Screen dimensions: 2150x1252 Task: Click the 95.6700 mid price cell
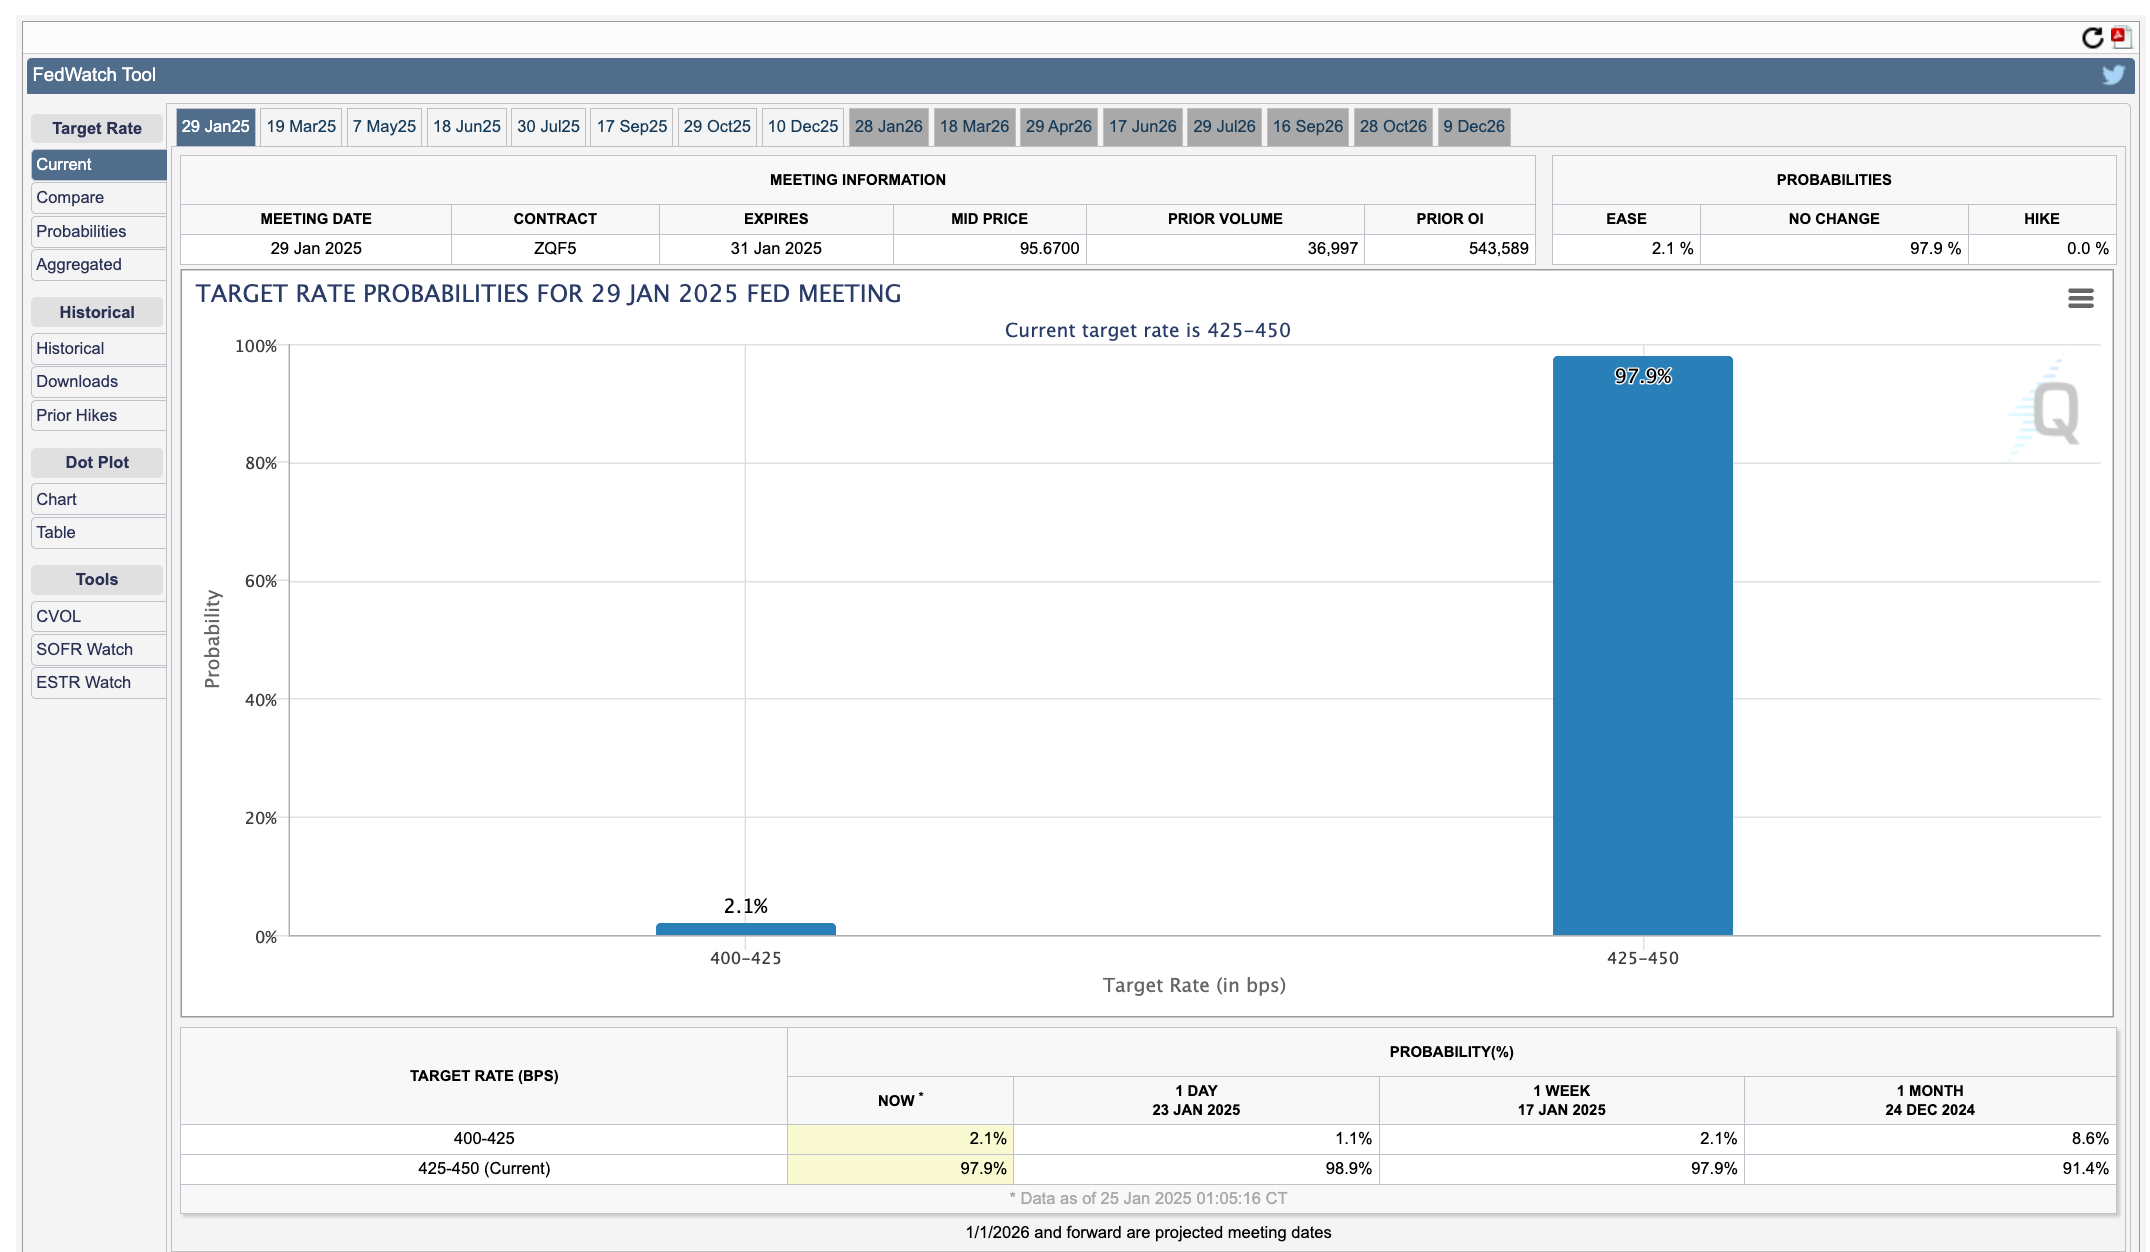tap(990, 249)
